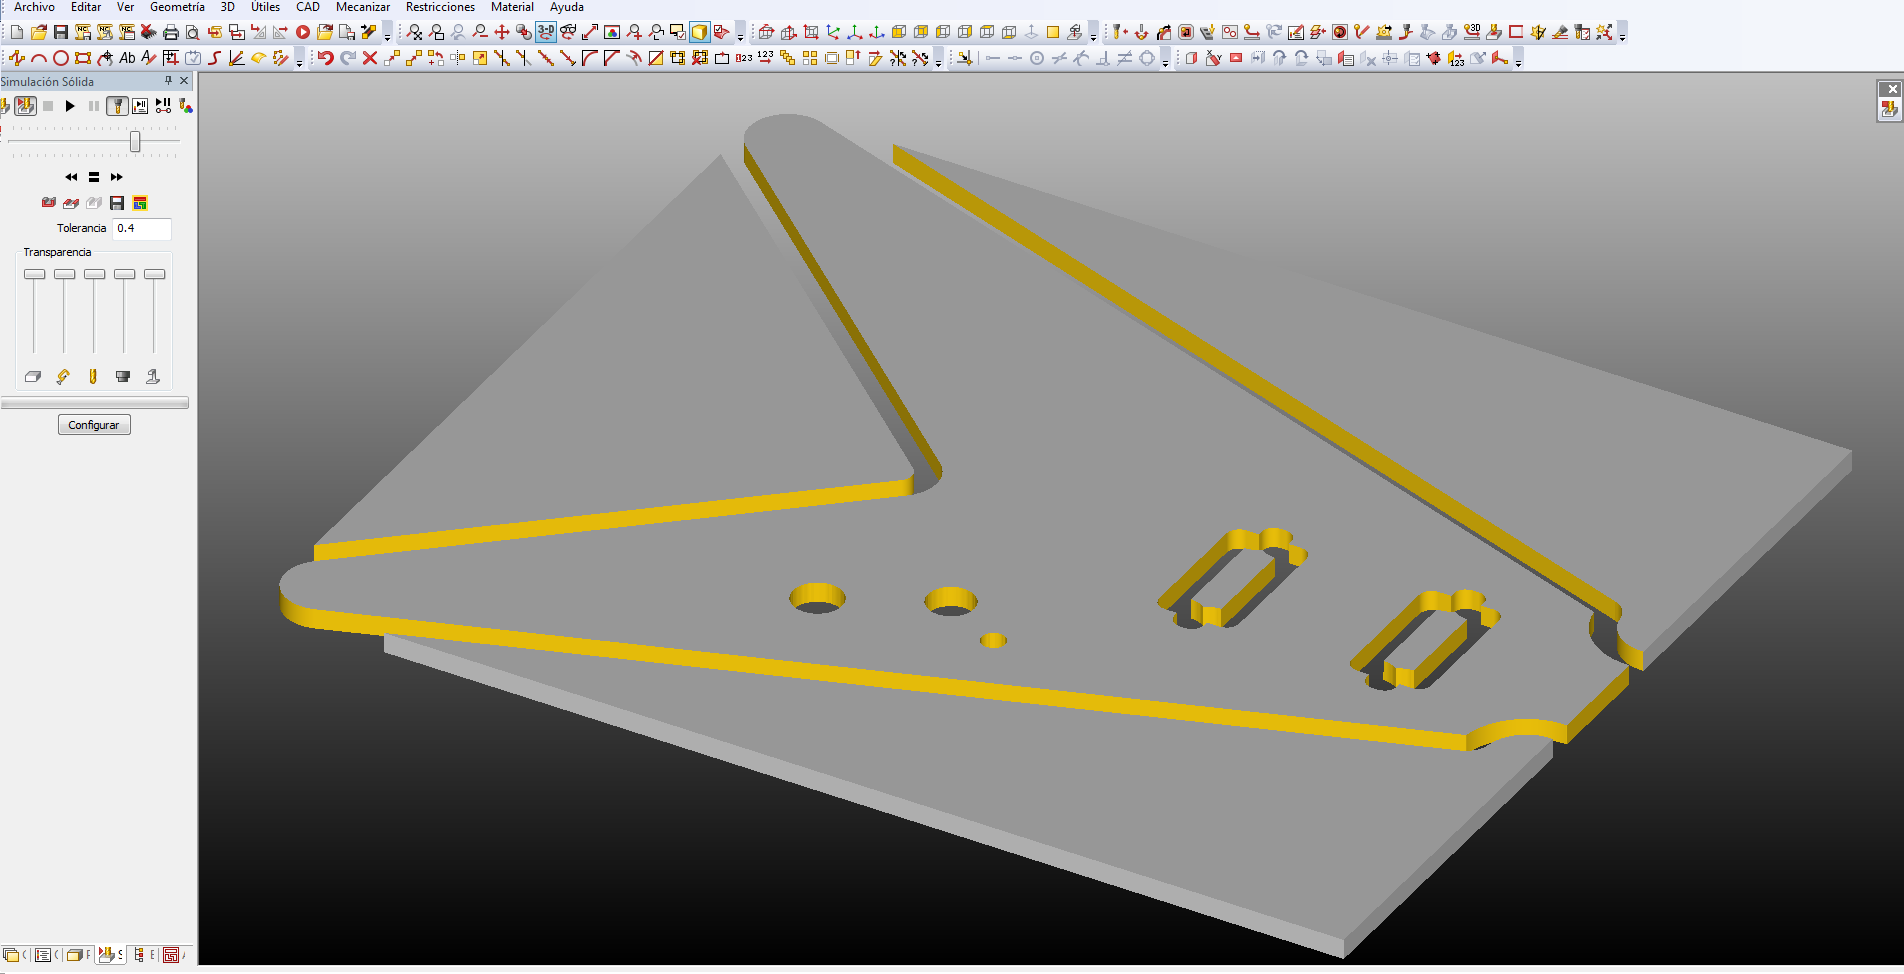Screen dimensions: 1904x974
Task: Pin the Simulación Sólida panel
Action: (168, 81)
